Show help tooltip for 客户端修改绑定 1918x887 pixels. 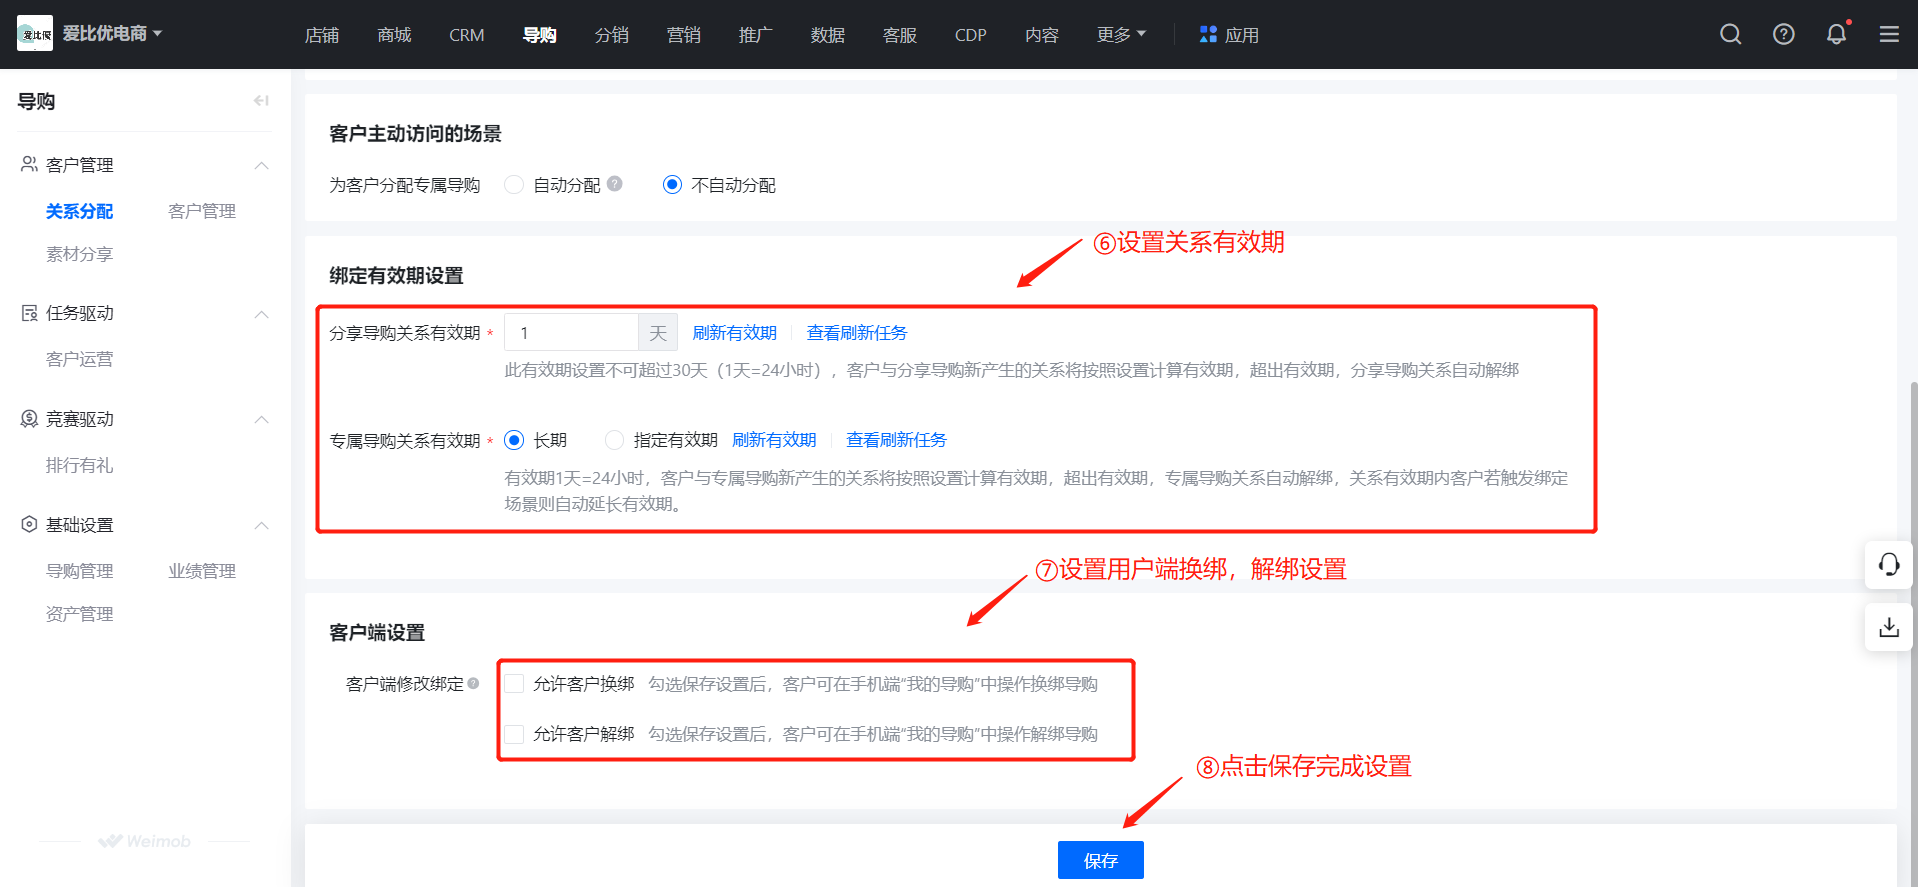(x=474, y=684)
